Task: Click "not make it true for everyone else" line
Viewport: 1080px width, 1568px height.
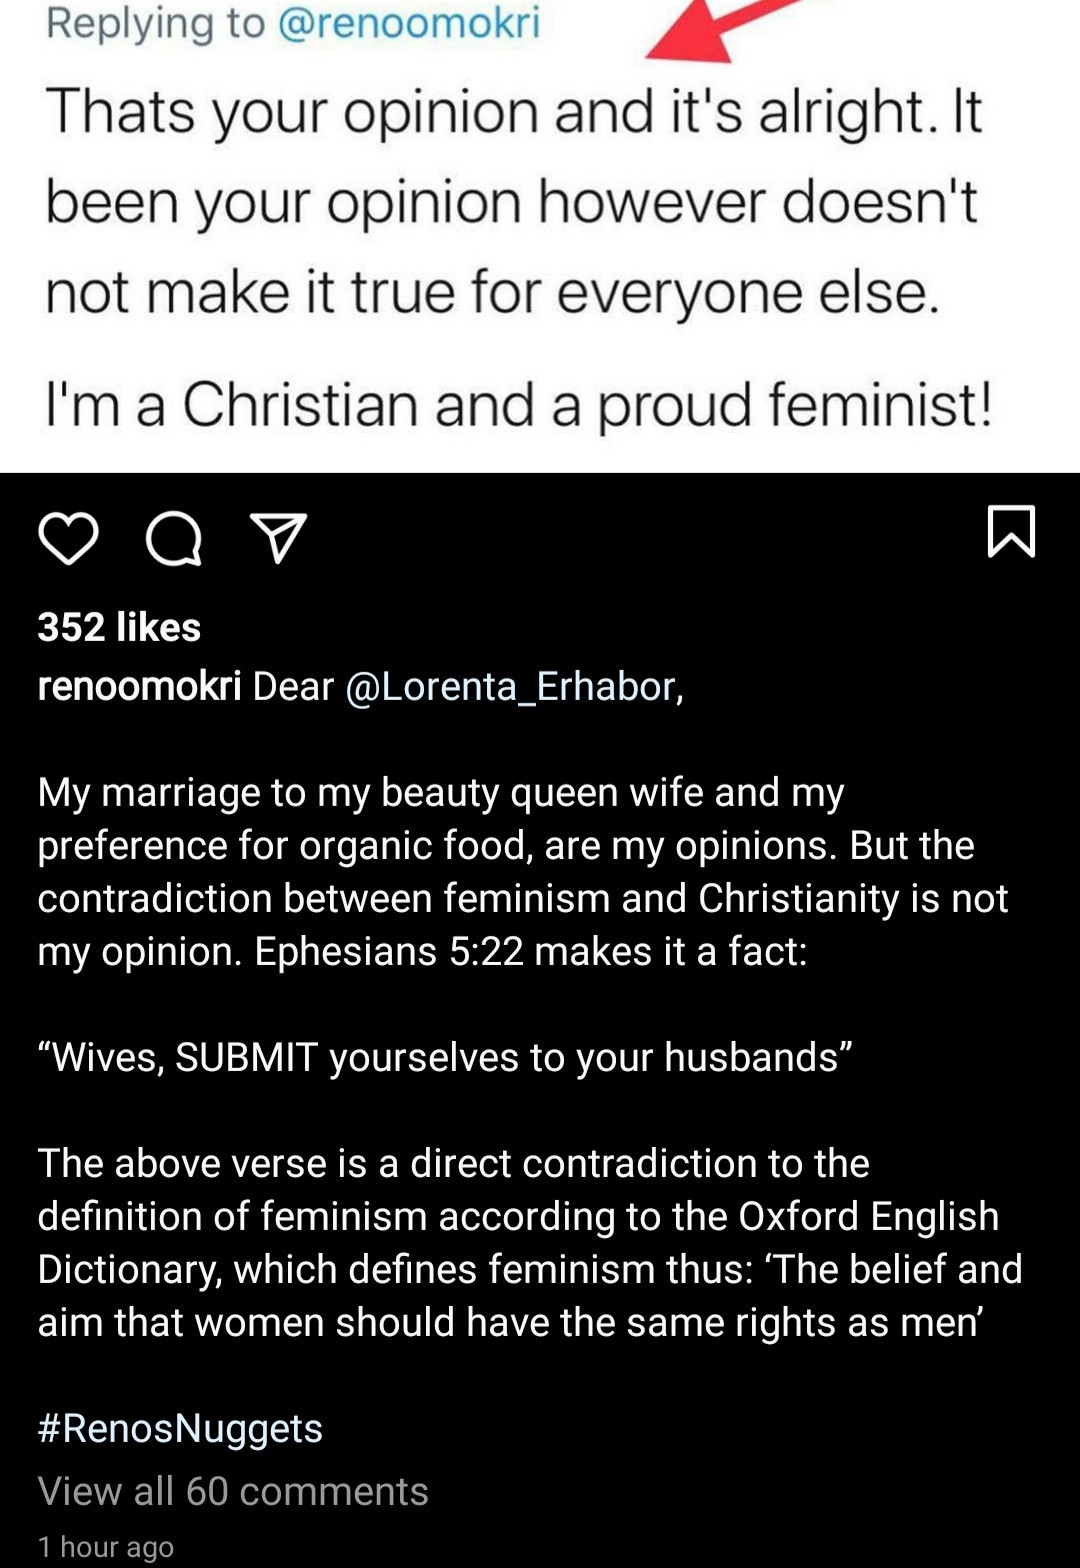Action: pos(492,293)
